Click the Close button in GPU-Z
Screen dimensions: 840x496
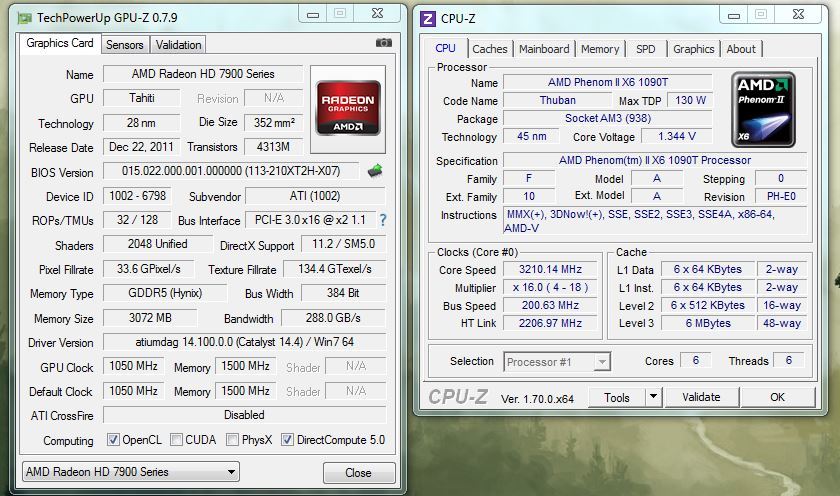tap(358, 473)
